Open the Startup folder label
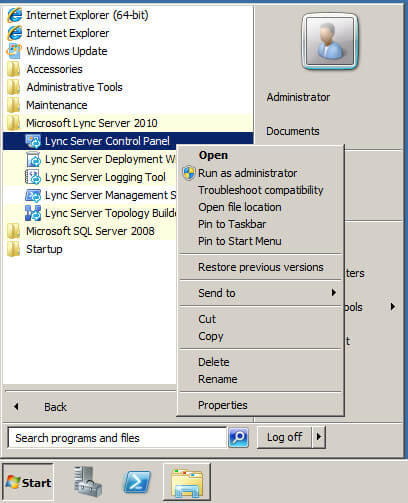408x503 pixels. [44, 249]
